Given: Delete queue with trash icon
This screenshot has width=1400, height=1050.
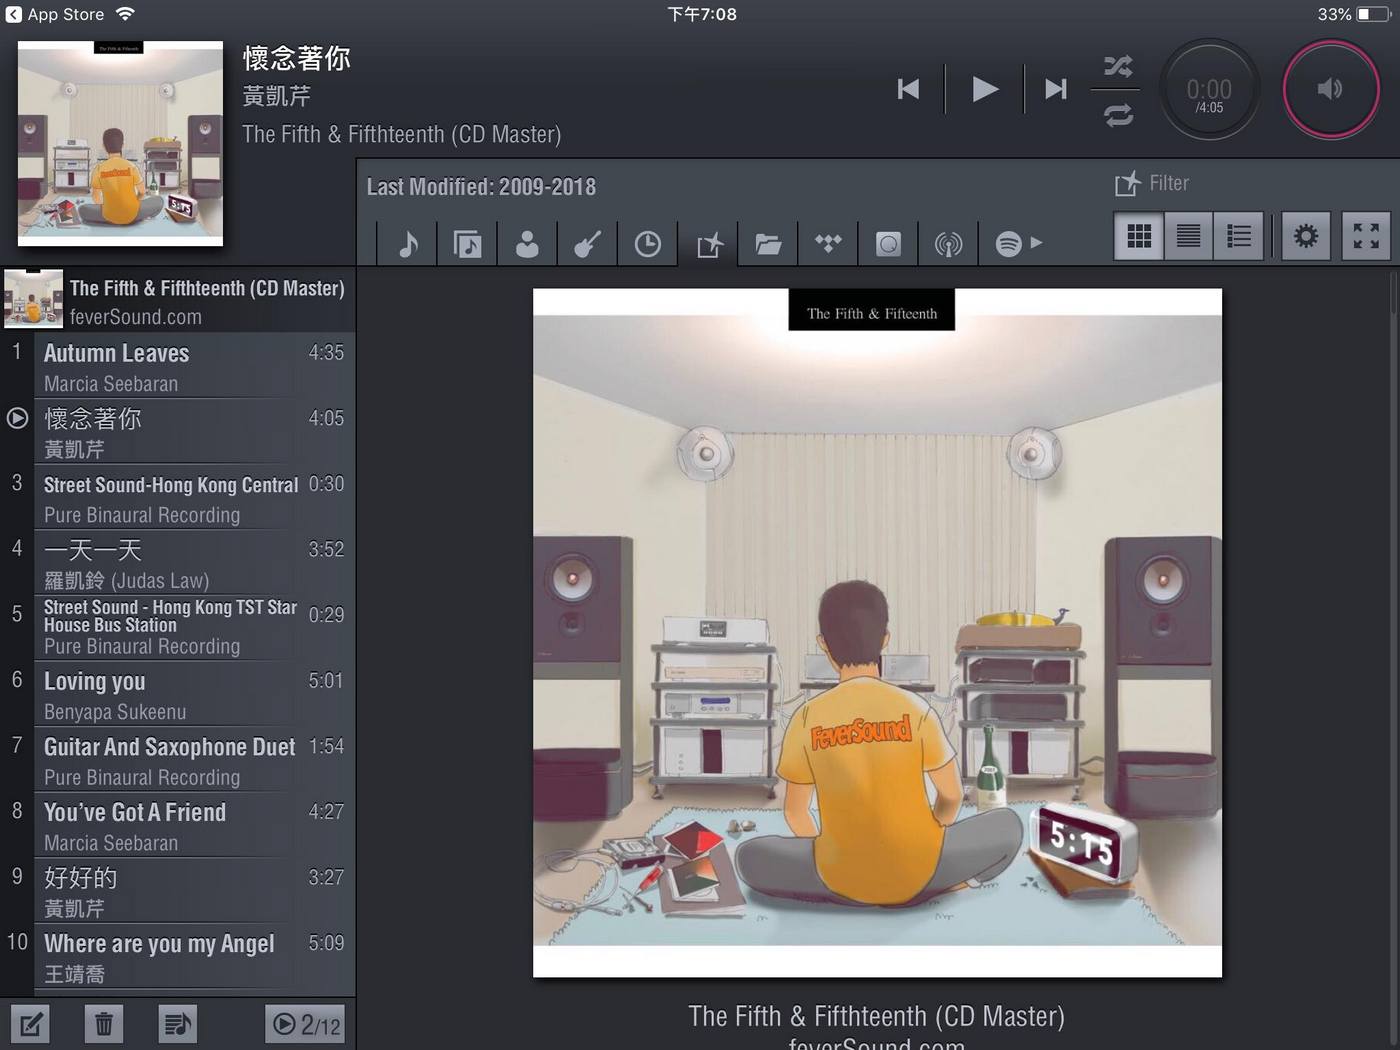Looking at the screenshot, I should click(x=103, y=1024).
